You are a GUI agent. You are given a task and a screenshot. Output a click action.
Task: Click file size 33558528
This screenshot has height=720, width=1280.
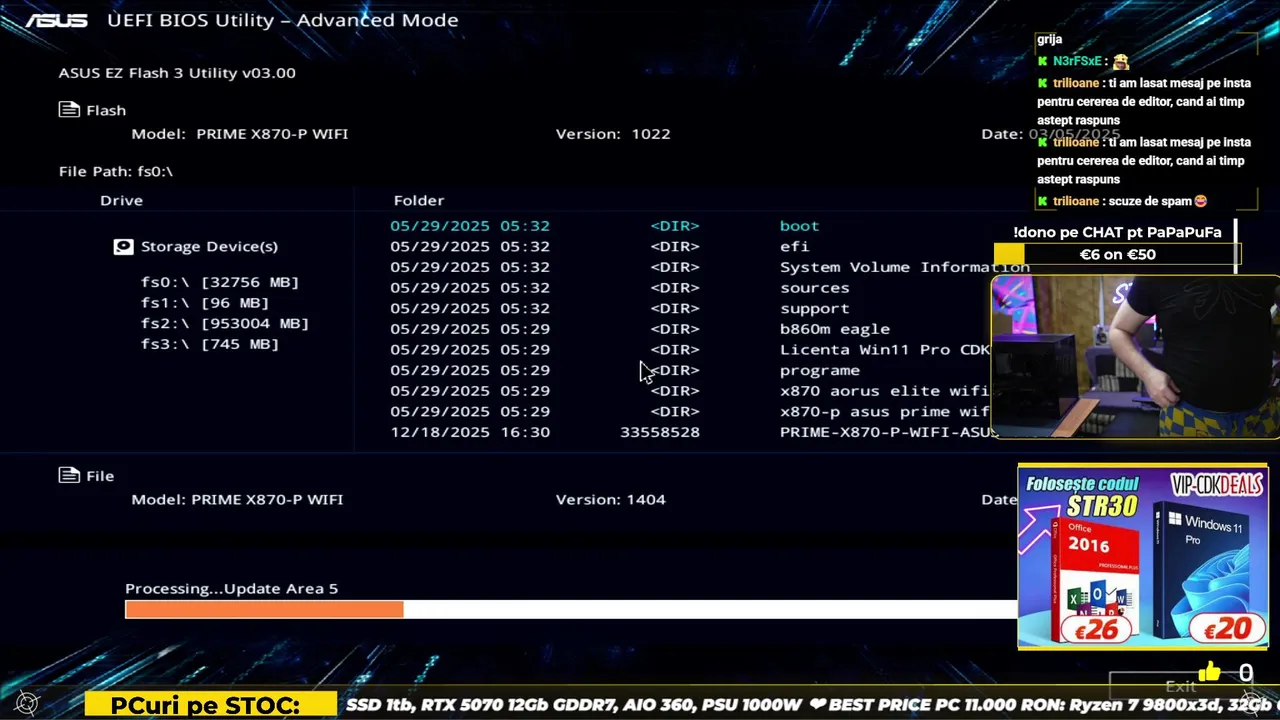point(660,432)
